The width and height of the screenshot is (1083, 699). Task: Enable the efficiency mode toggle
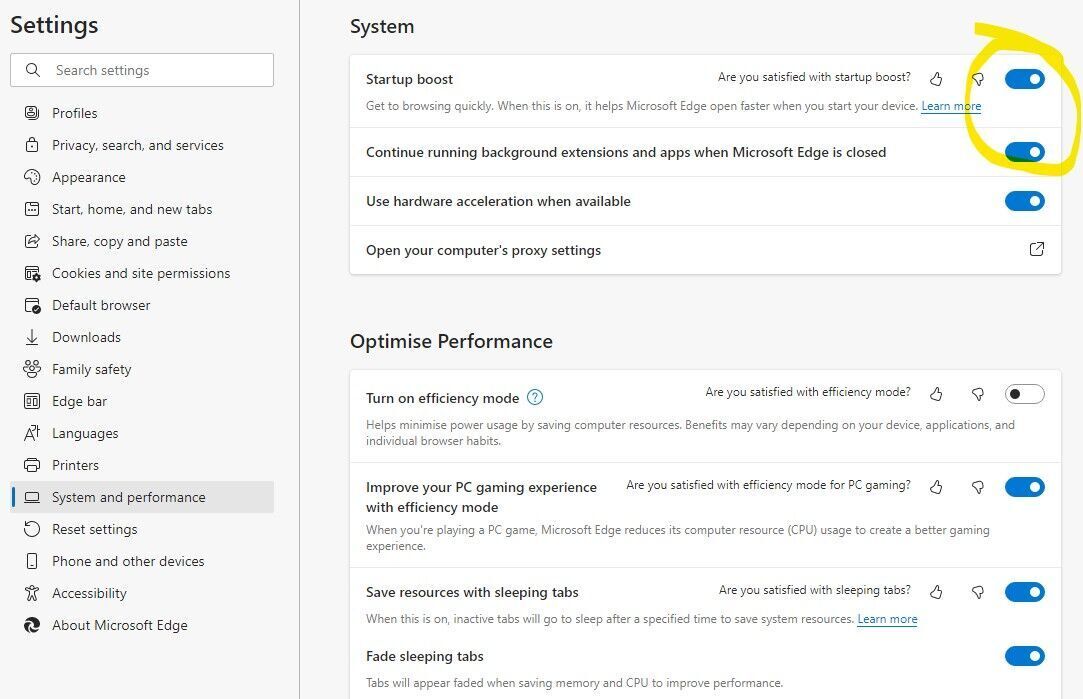point(1024,394)
